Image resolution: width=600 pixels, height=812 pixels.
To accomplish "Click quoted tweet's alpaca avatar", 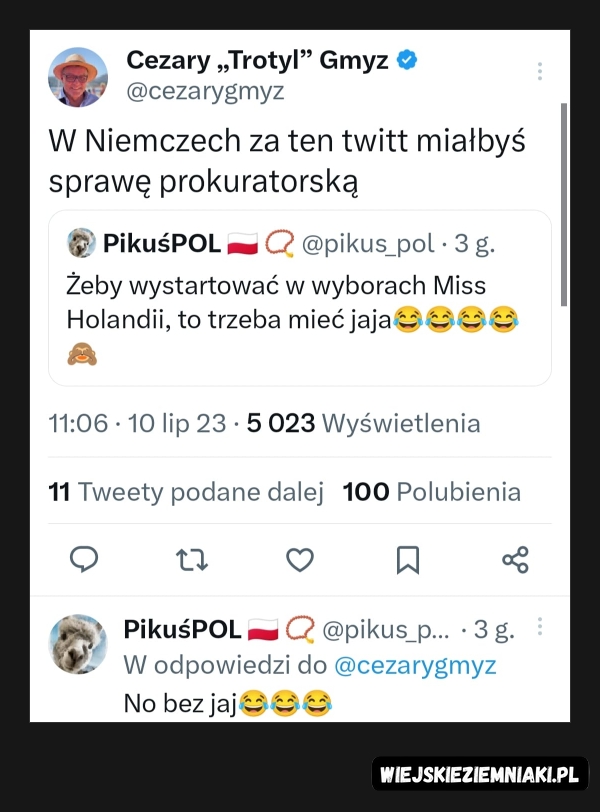I will point(82,242).
